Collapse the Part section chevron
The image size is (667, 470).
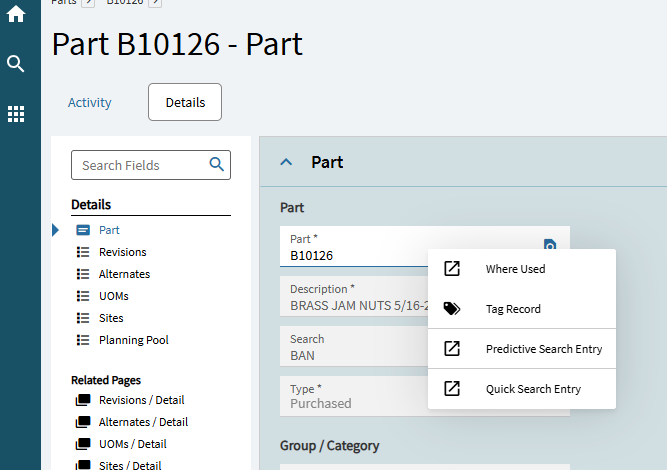[x=287, y=162]
